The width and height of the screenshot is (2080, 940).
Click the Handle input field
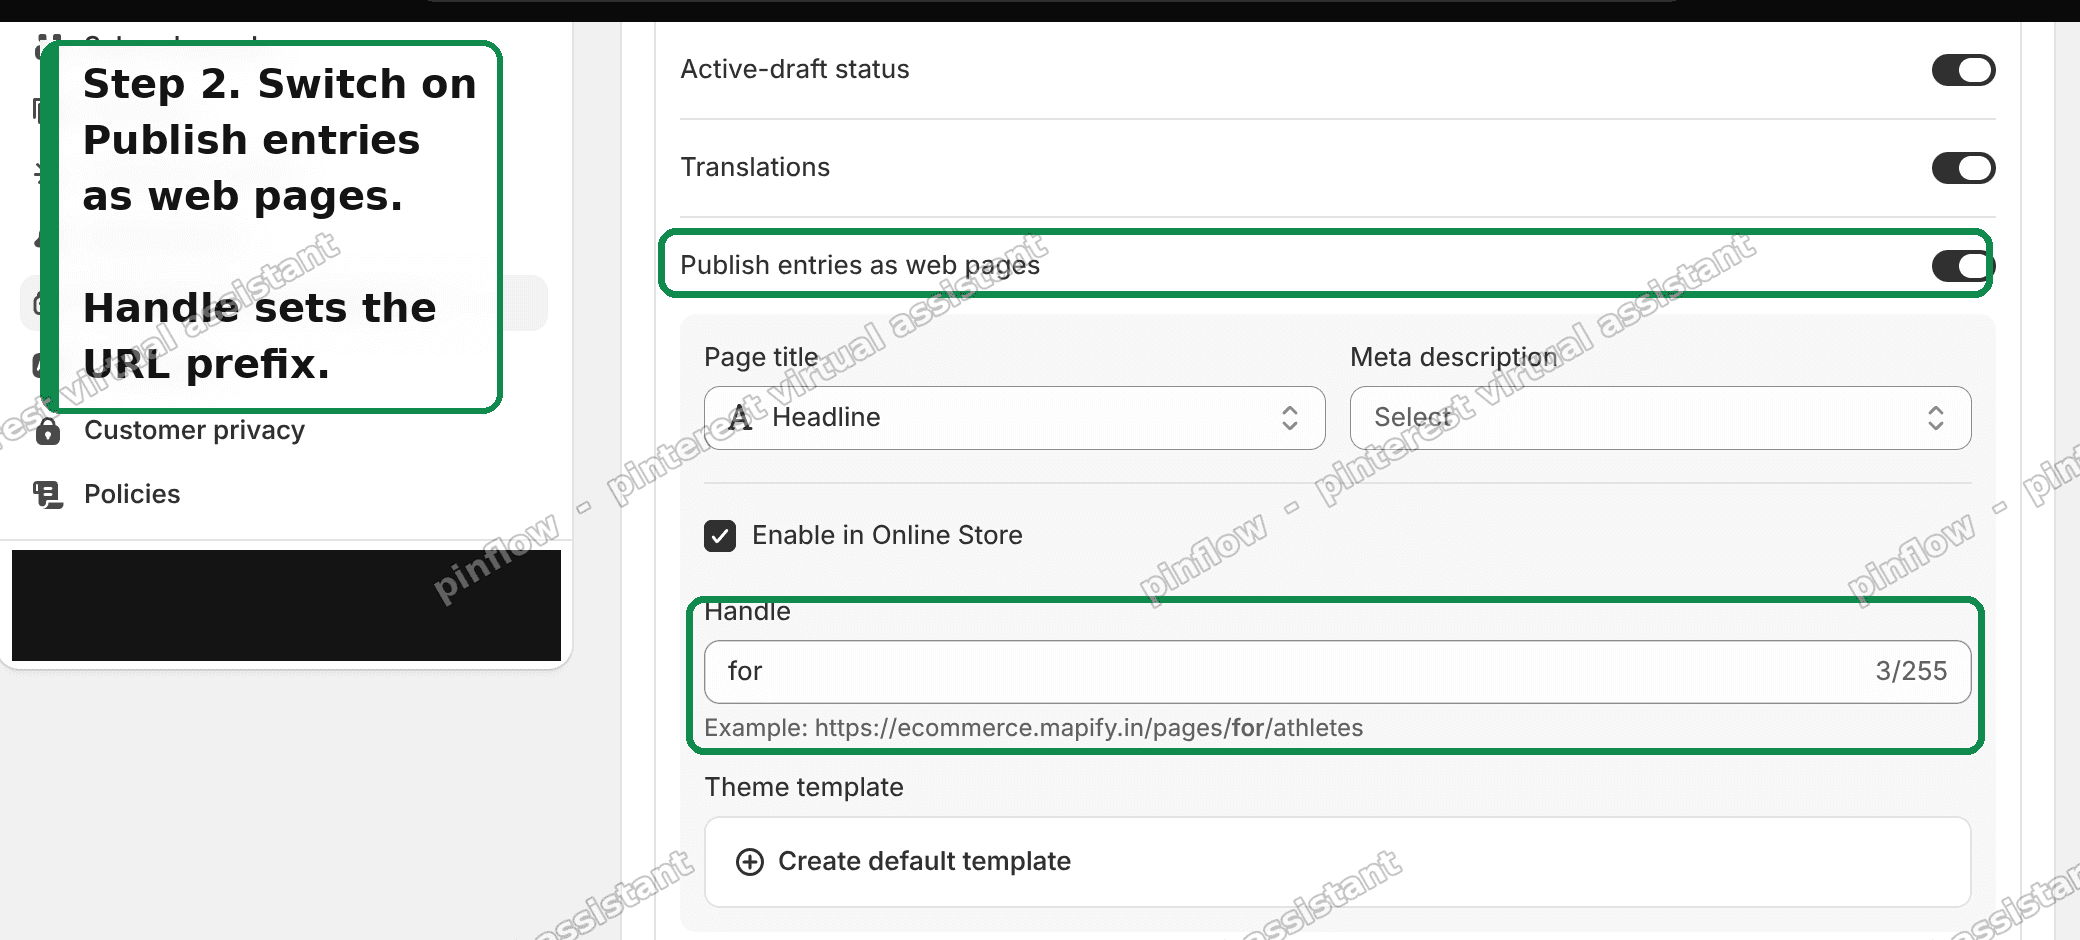(1337, 672)
